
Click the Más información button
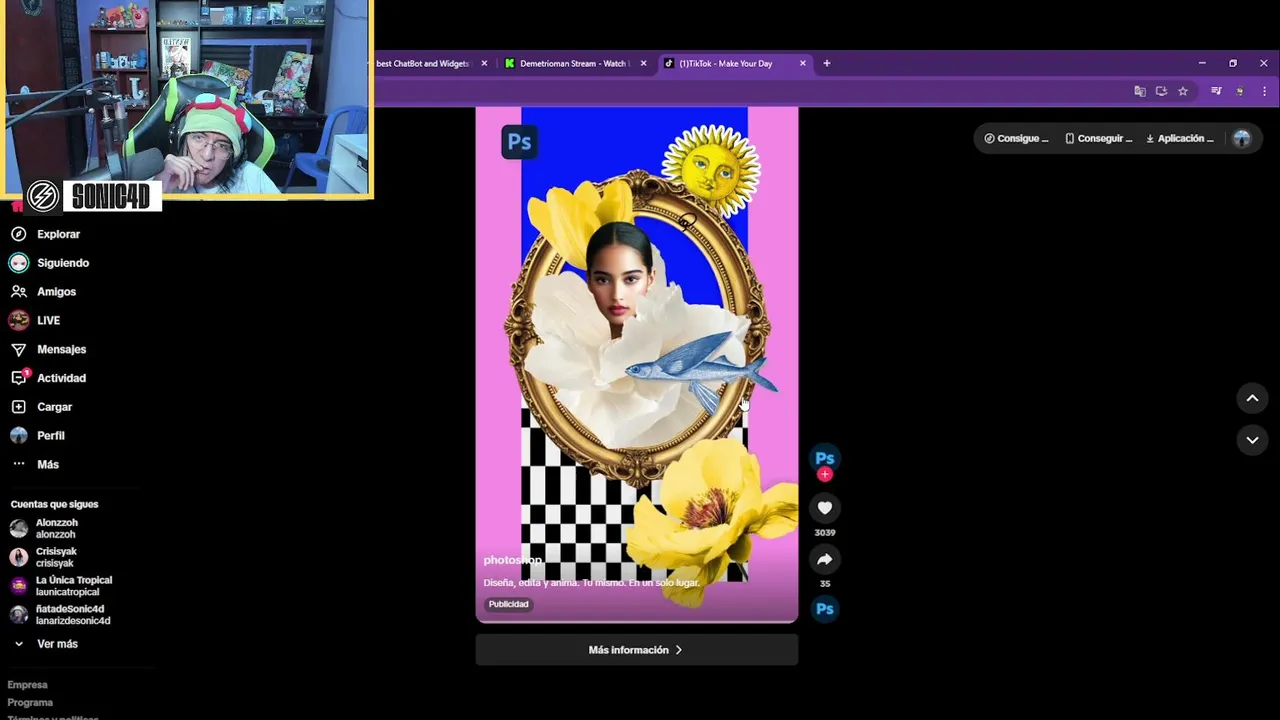637,650
